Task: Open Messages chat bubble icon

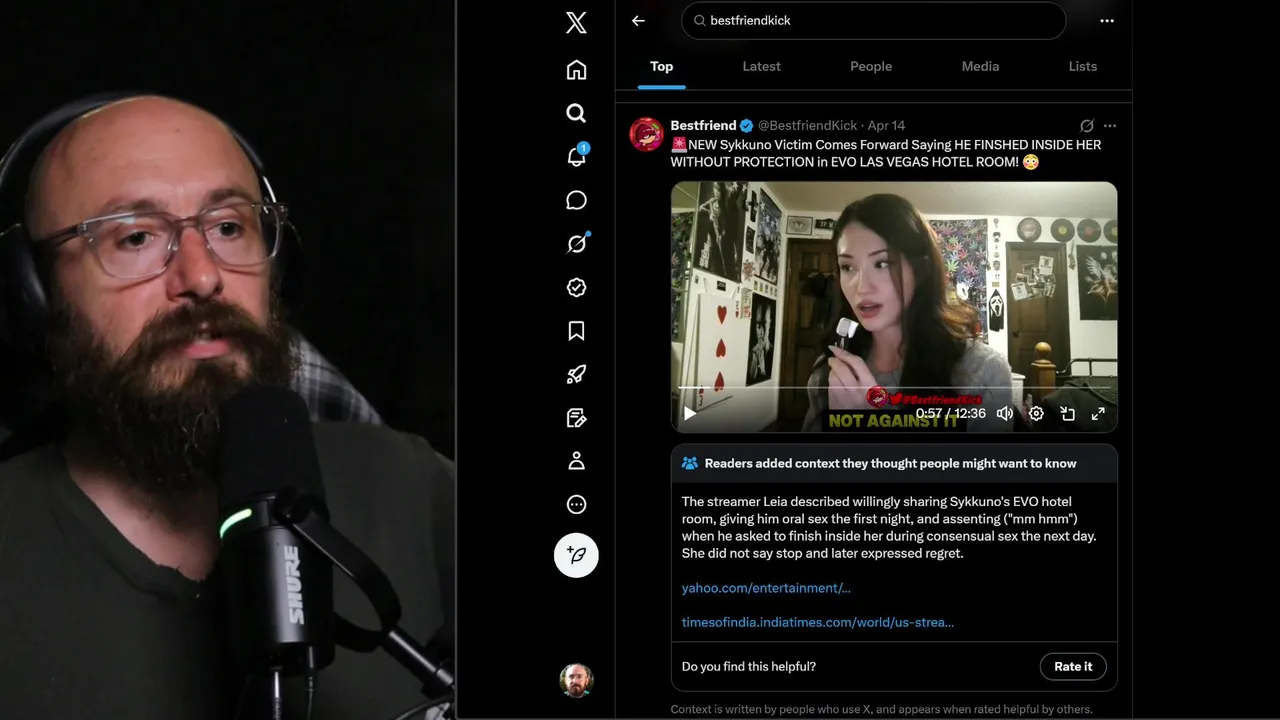Action: (576, 200)
